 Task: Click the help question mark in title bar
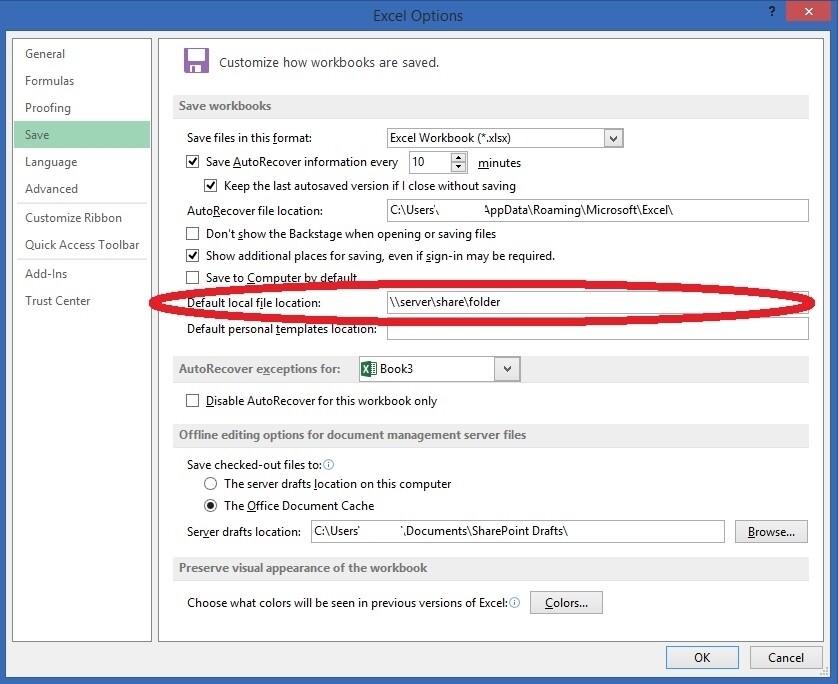coord(770,13)
